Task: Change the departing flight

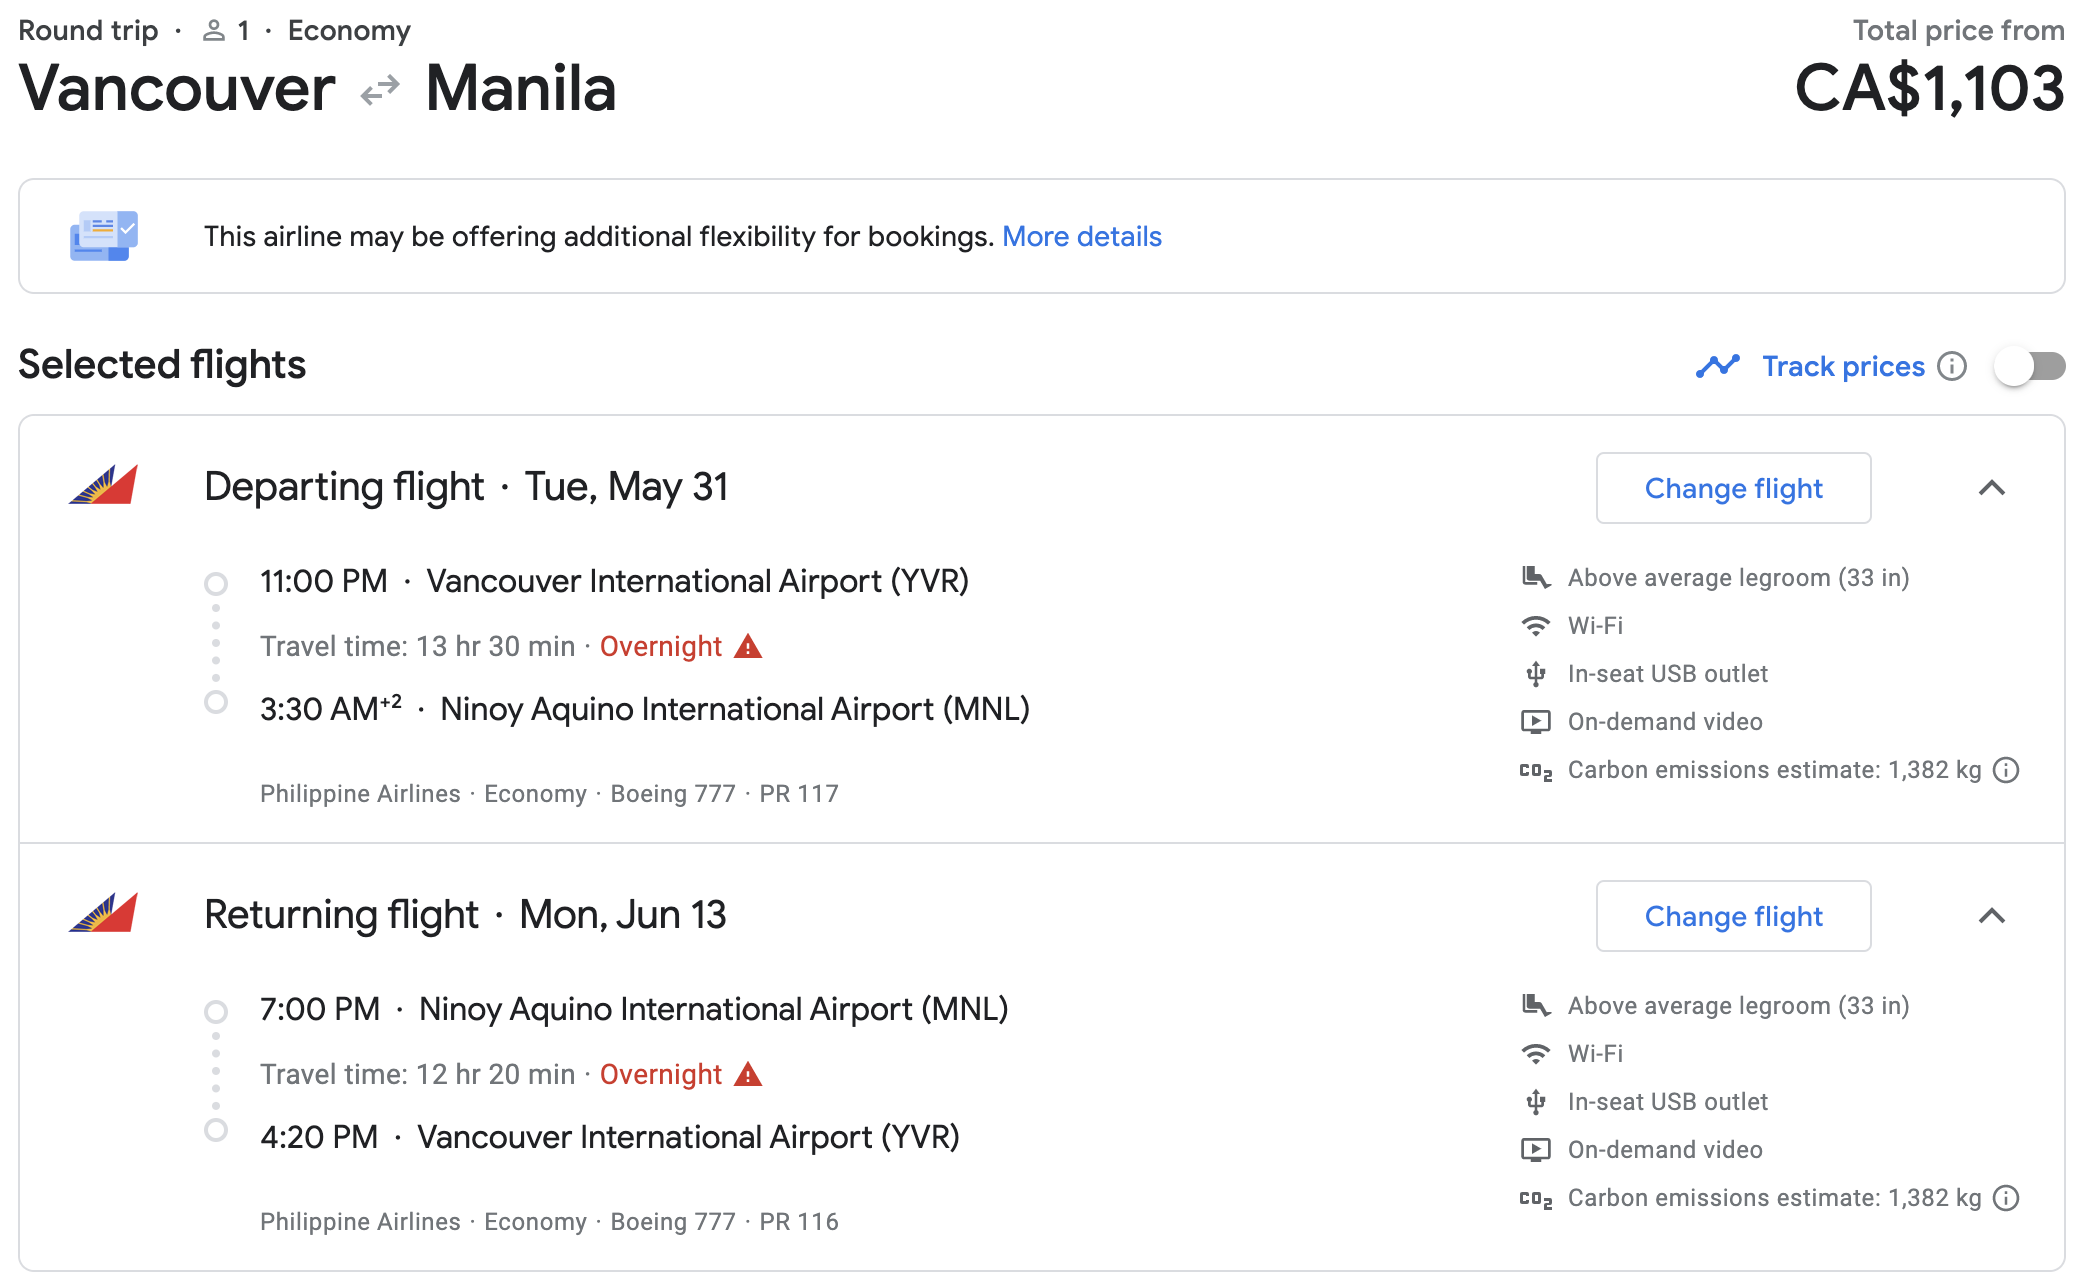Action: pyautogui.click(x=1733, y=488)
